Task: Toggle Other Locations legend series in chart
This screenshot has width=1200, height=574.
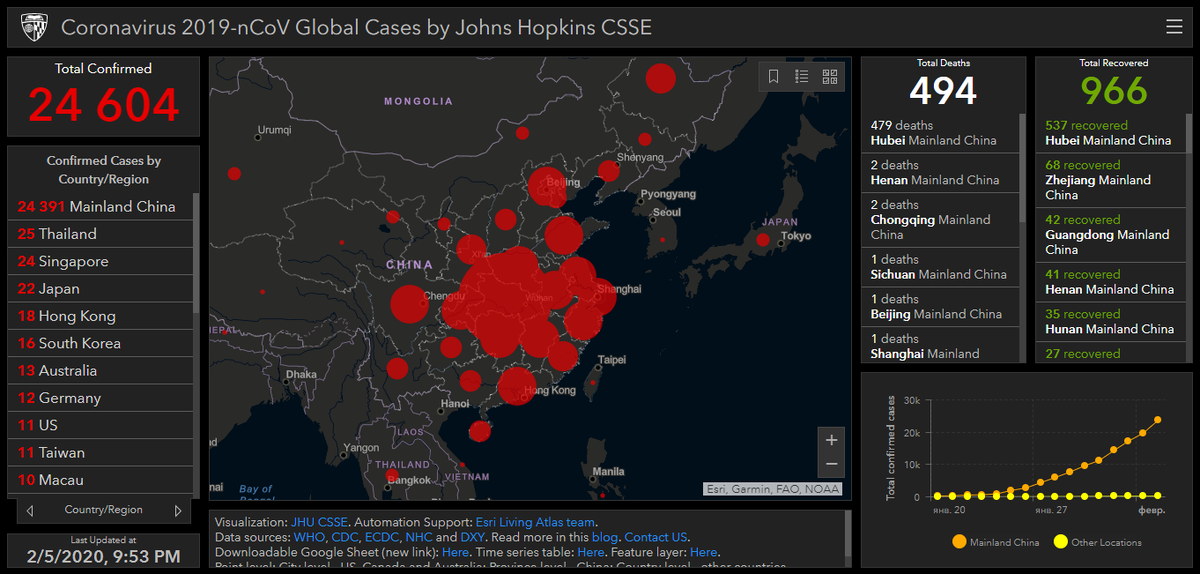Action: 1097,542
